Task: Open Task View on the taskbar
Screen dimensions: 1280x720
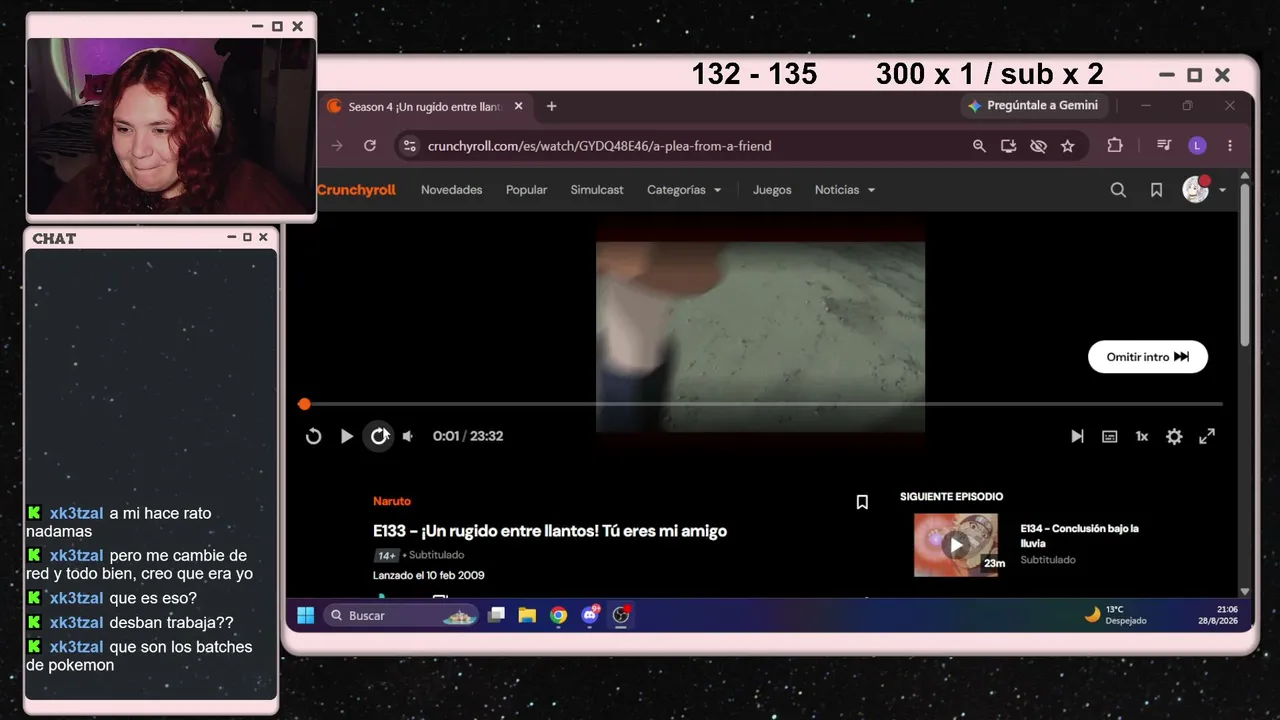Action: [x=496, y=615]
